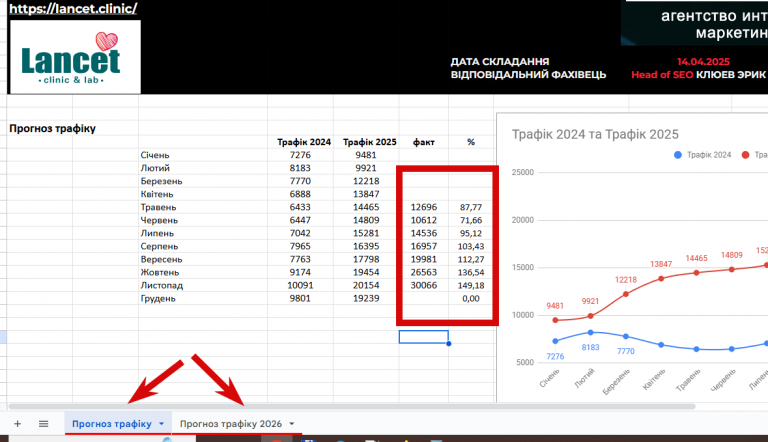This screenshot has width=768, height=442.
Task: Click the date 14.04.2025 in header
Action: pyautogui.click(x=703, y=62)
